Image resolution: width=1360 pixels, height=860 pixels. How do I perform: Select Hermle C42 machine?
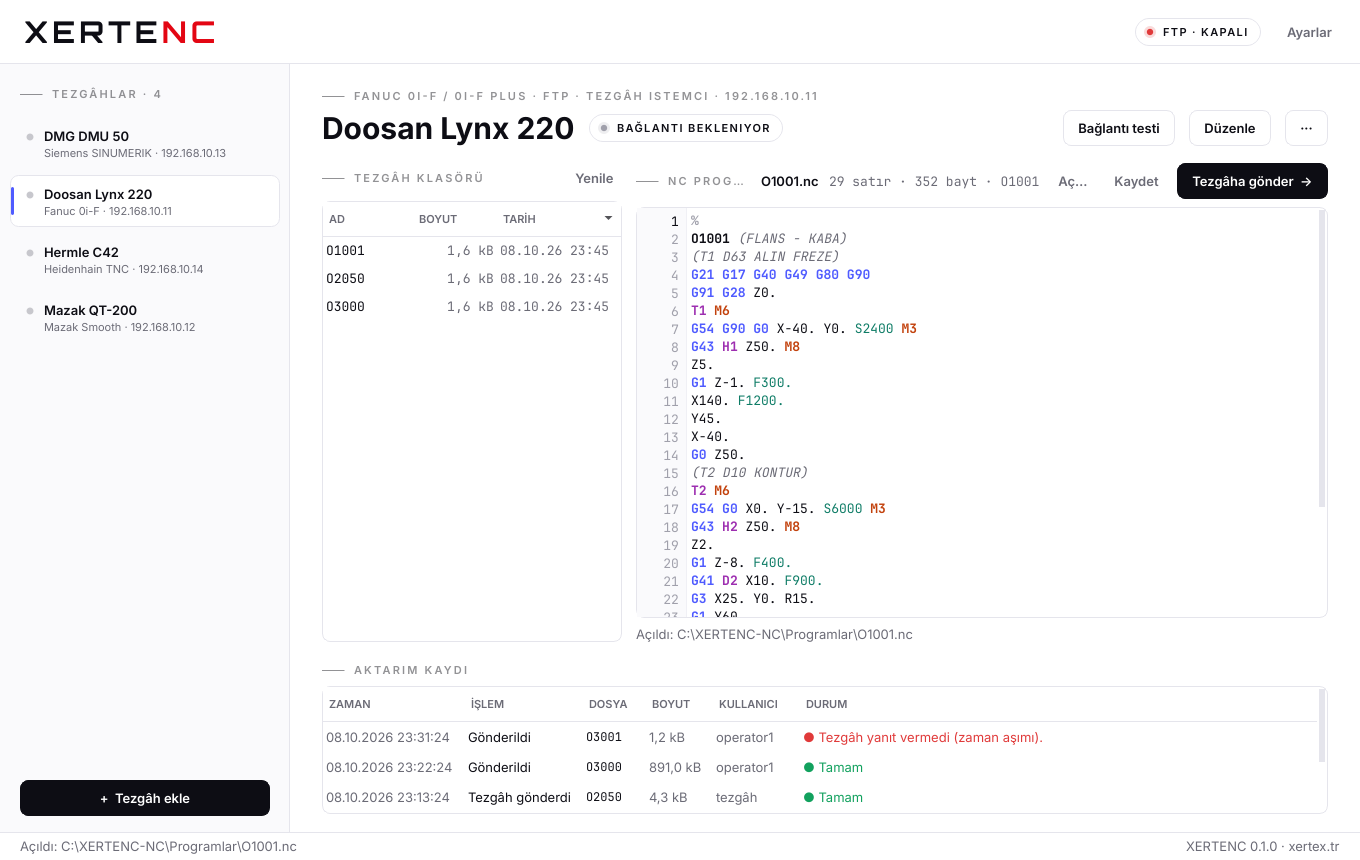[145, 259]
